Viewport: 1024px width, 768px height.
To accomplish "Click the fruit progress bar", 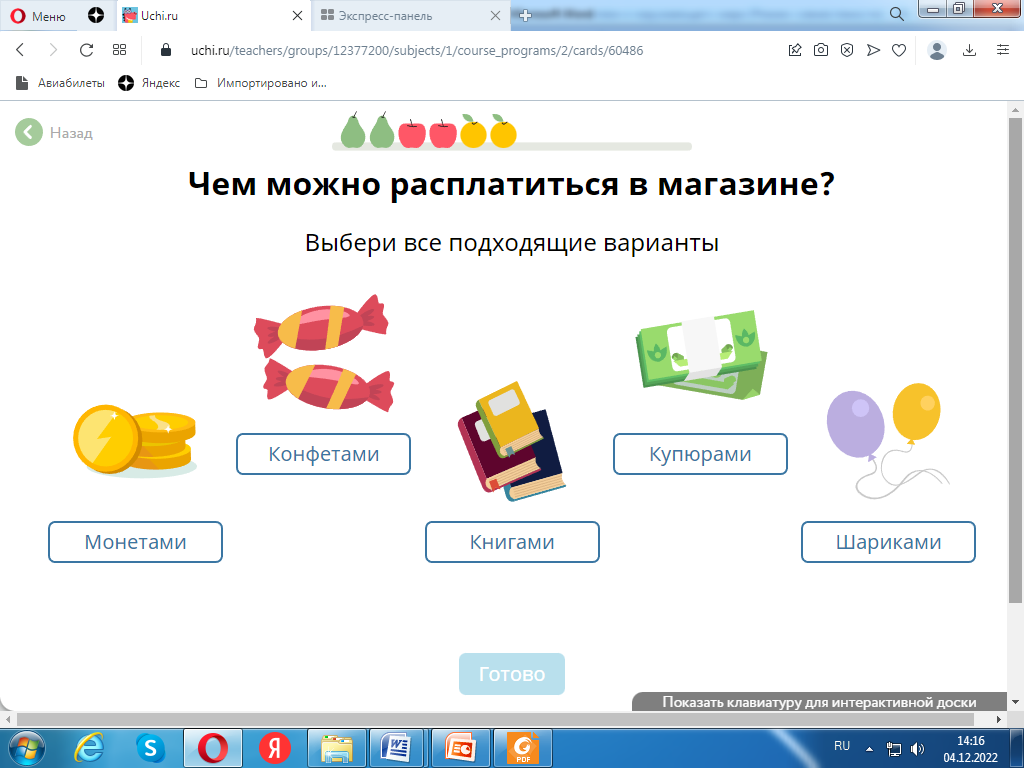I will (511, 146).
